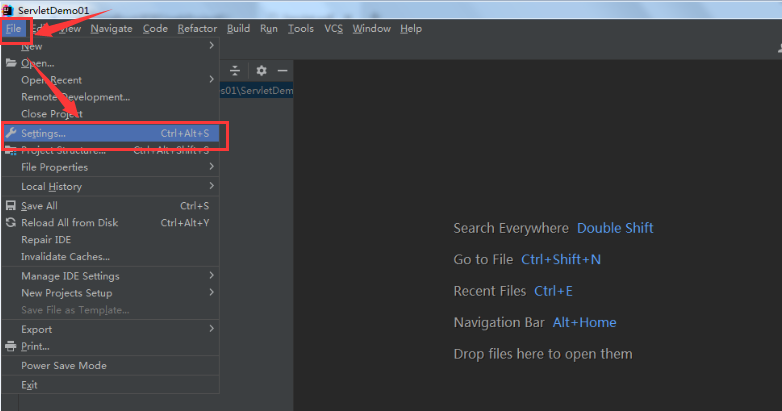Click the Print printer icon
The height and width of the screenshot is (411, 782).
click(10, 346)
